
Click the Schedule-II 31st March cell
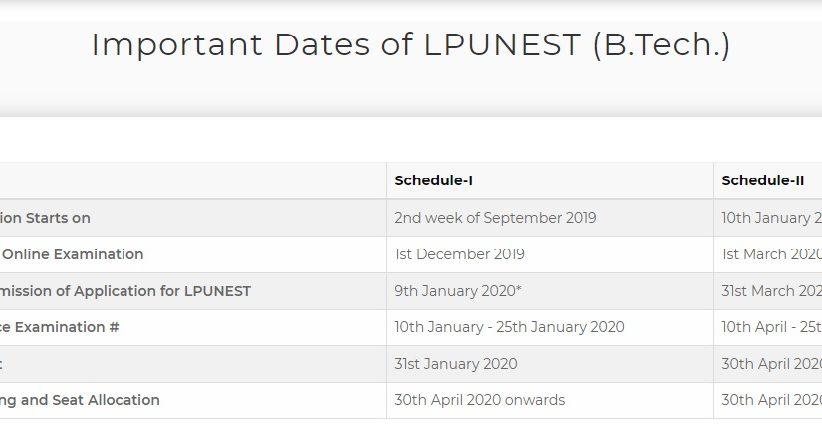pos(771,291)
